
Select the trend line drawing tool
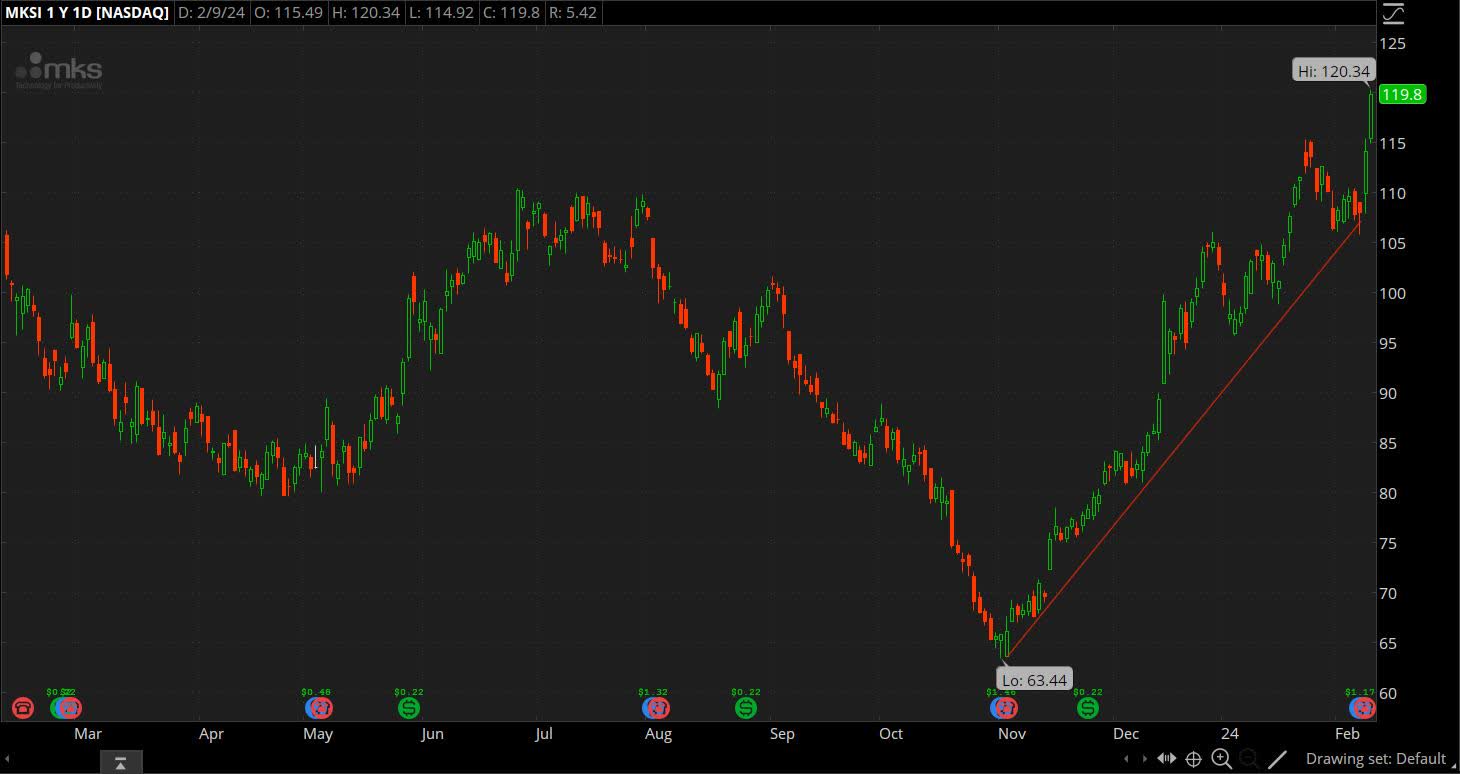click(x=1277, y=758)
